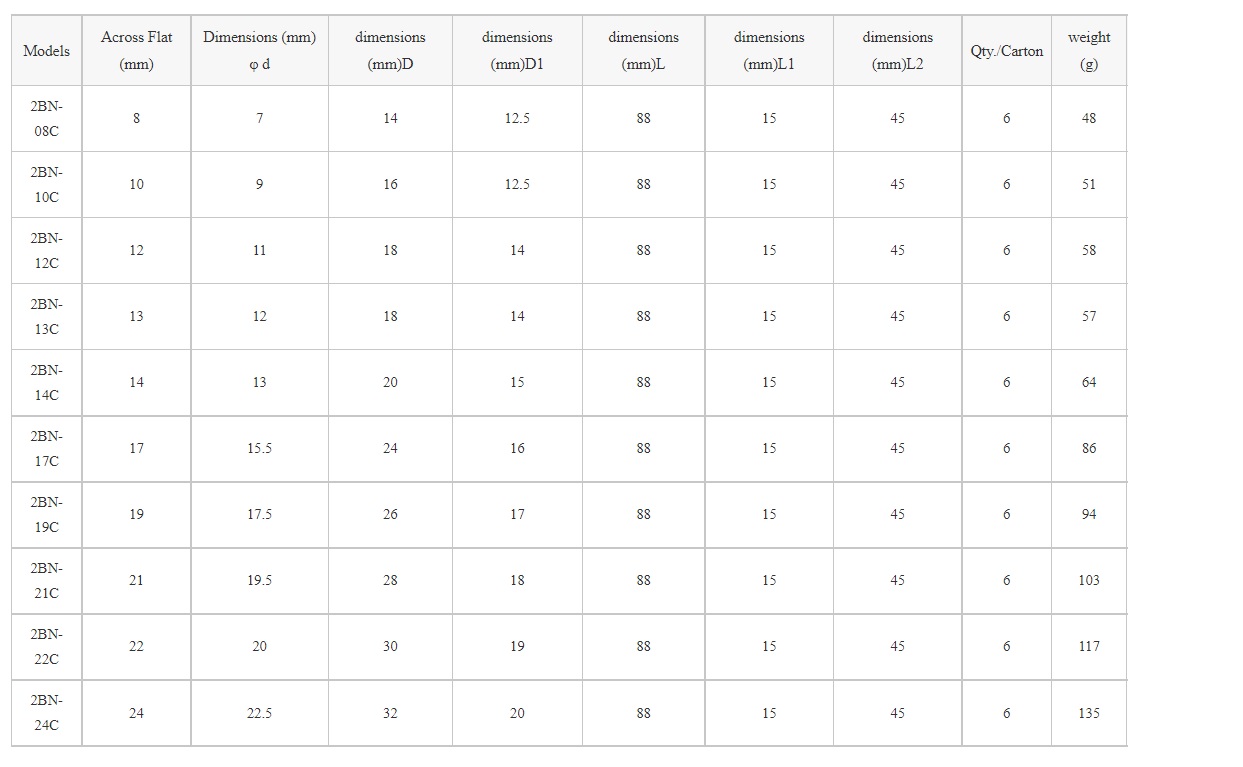Screen dimensions: 1243x767
Task: Select the weight value 103
Action: coord(1089,580)
